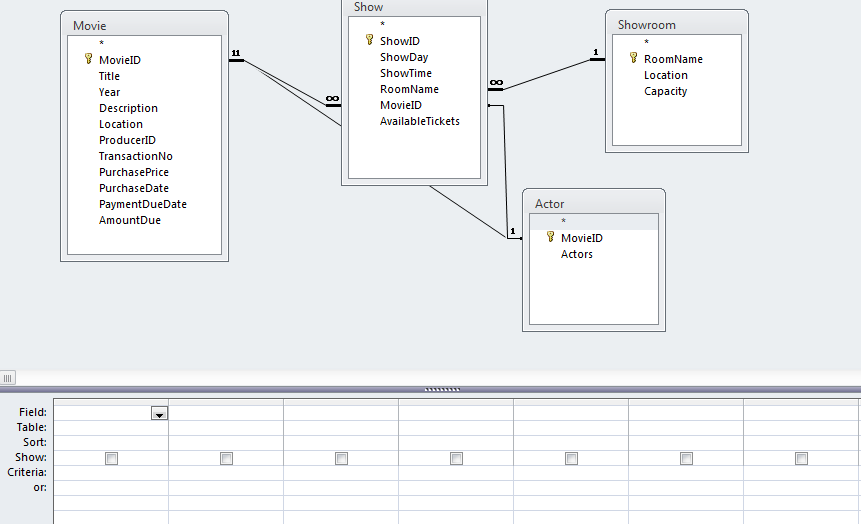Tick the Show checkbox in the second grid column

226,458
